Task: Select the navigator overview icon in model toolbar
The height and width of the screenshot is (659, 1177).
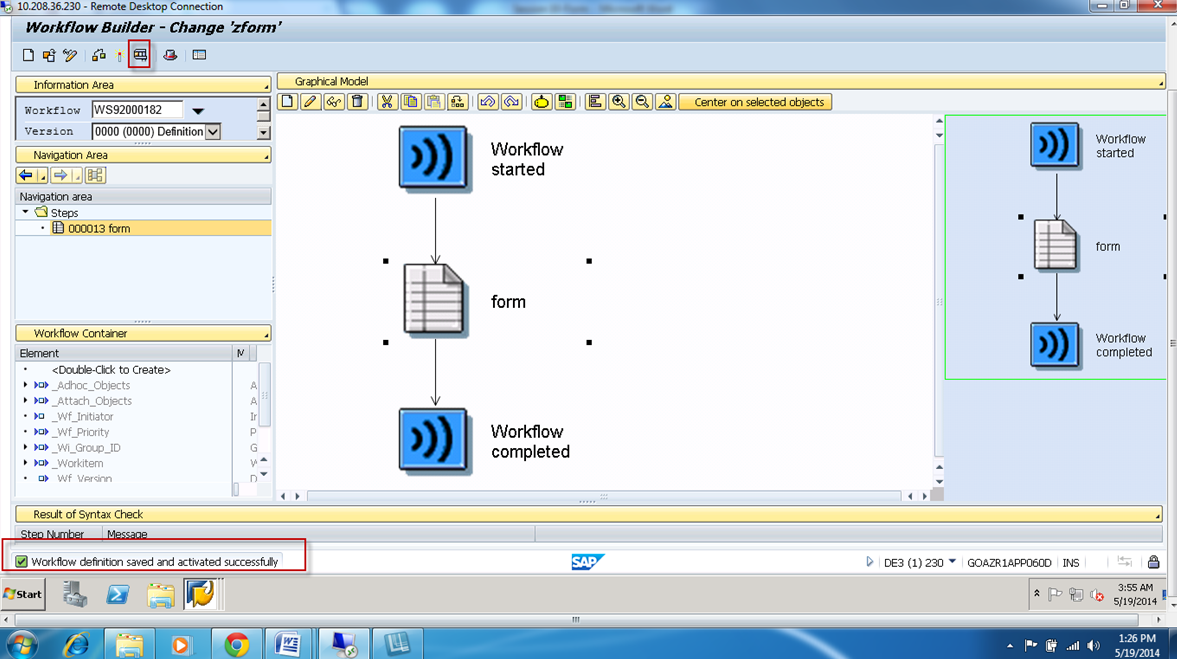Action: point(665,101)
